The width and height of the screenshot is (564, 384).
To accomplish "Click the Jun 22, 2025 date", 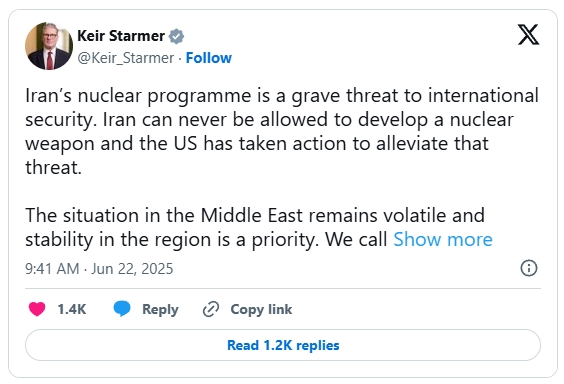I will 132,269.
